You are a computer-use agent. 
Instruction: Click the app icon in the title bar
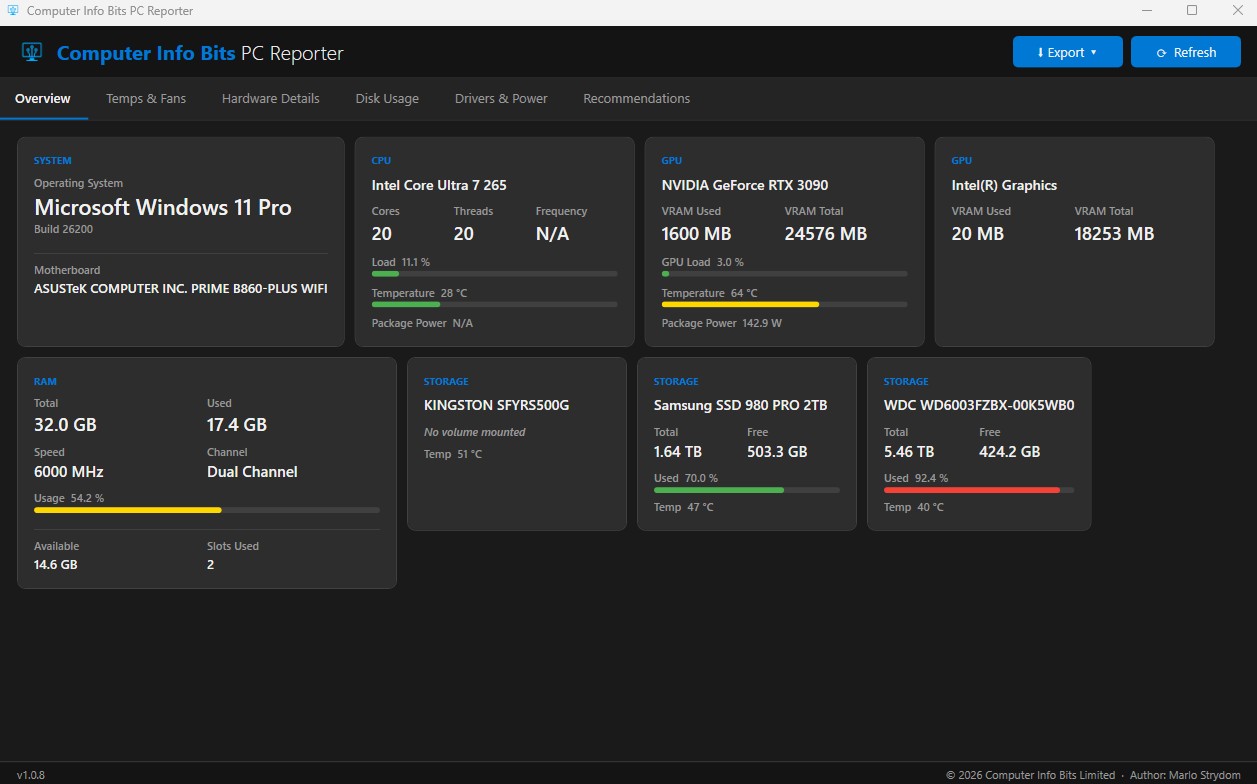11,11
